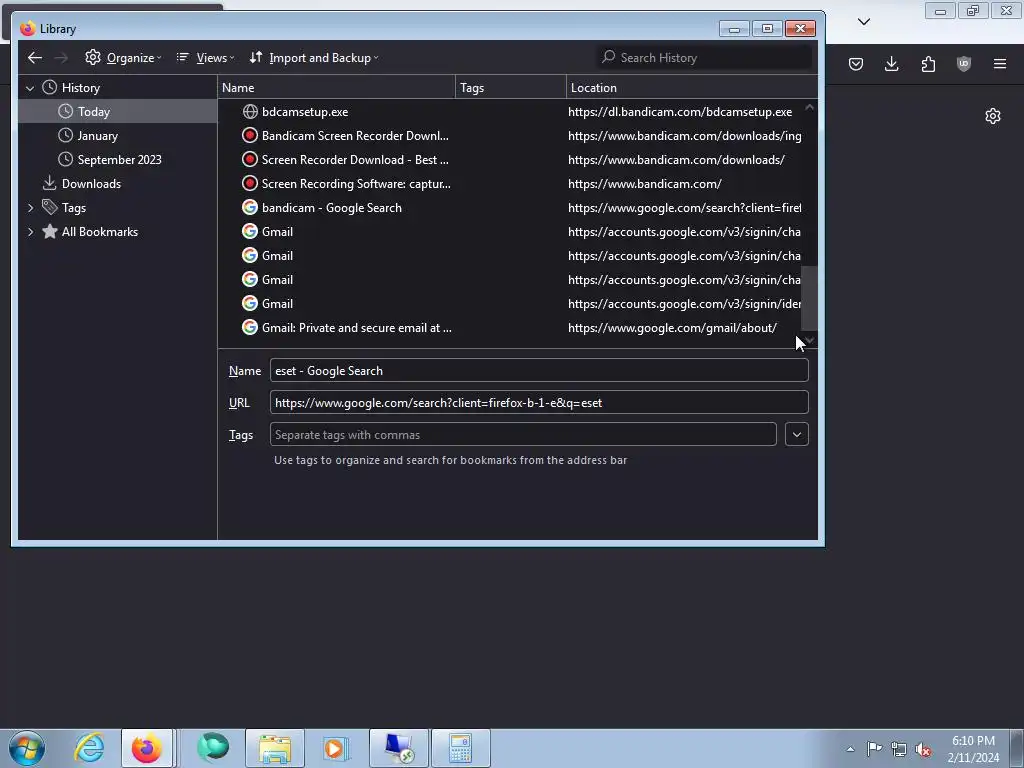Click the history list scroll down arrow
The image size is (1024, 768).
tap(810, 340)
